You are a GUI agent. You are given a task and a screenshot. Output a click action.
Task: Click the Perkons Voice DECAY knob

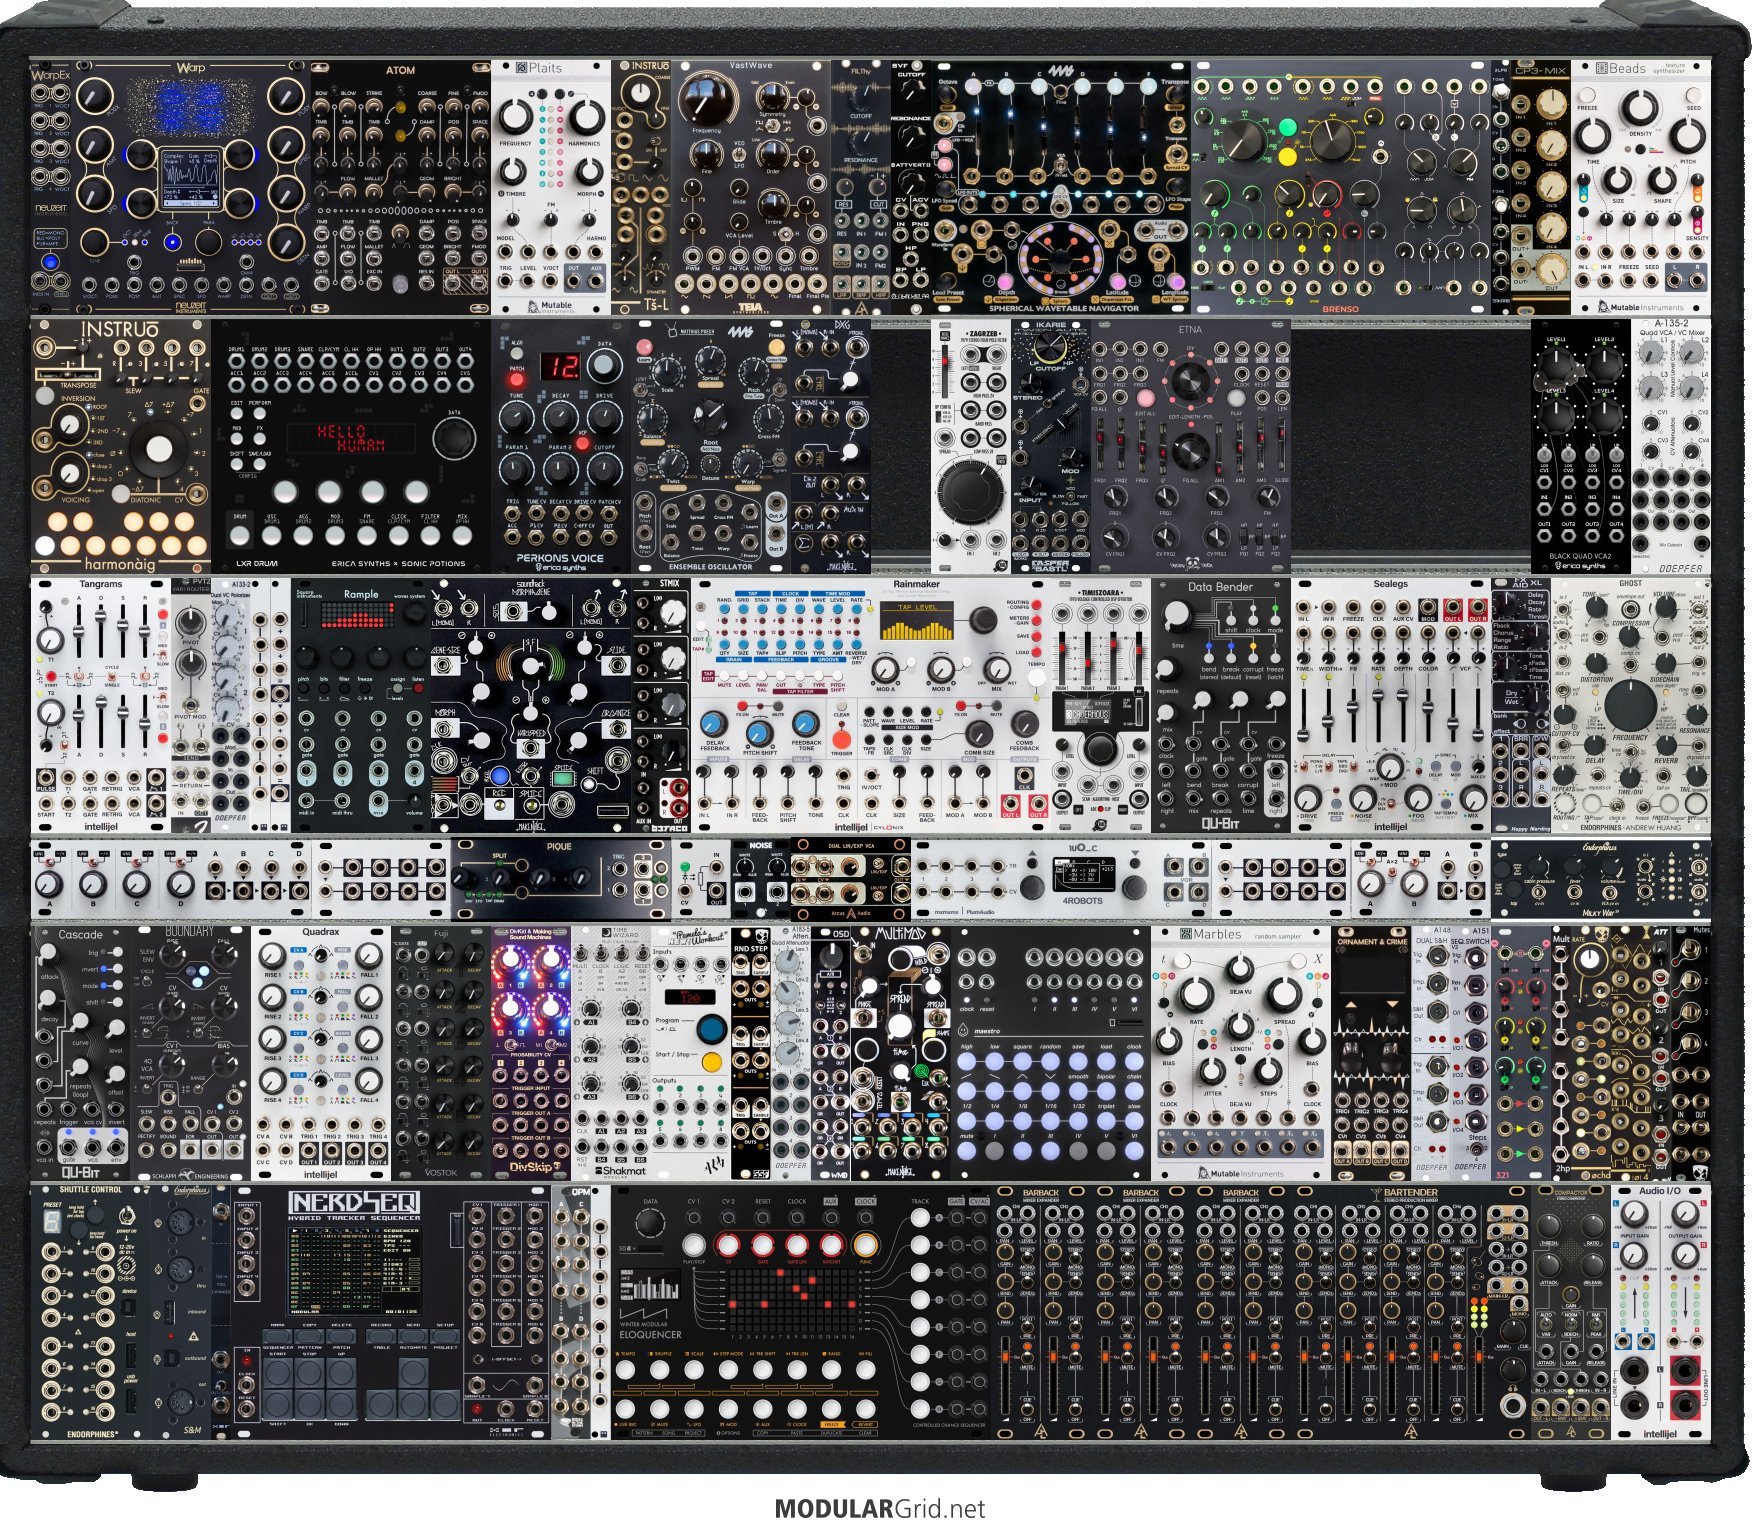560,417
